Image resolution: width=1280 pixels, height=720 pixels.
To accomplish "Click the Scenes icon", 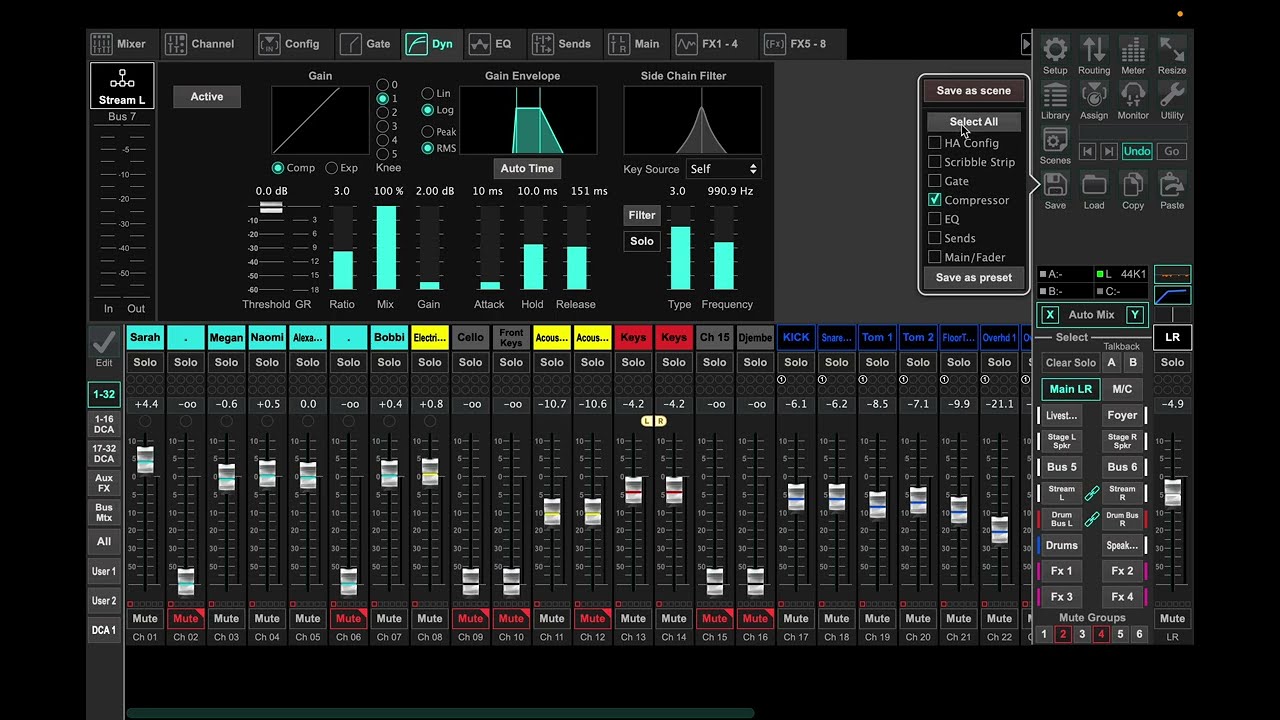I will (x=1055, y=141).
